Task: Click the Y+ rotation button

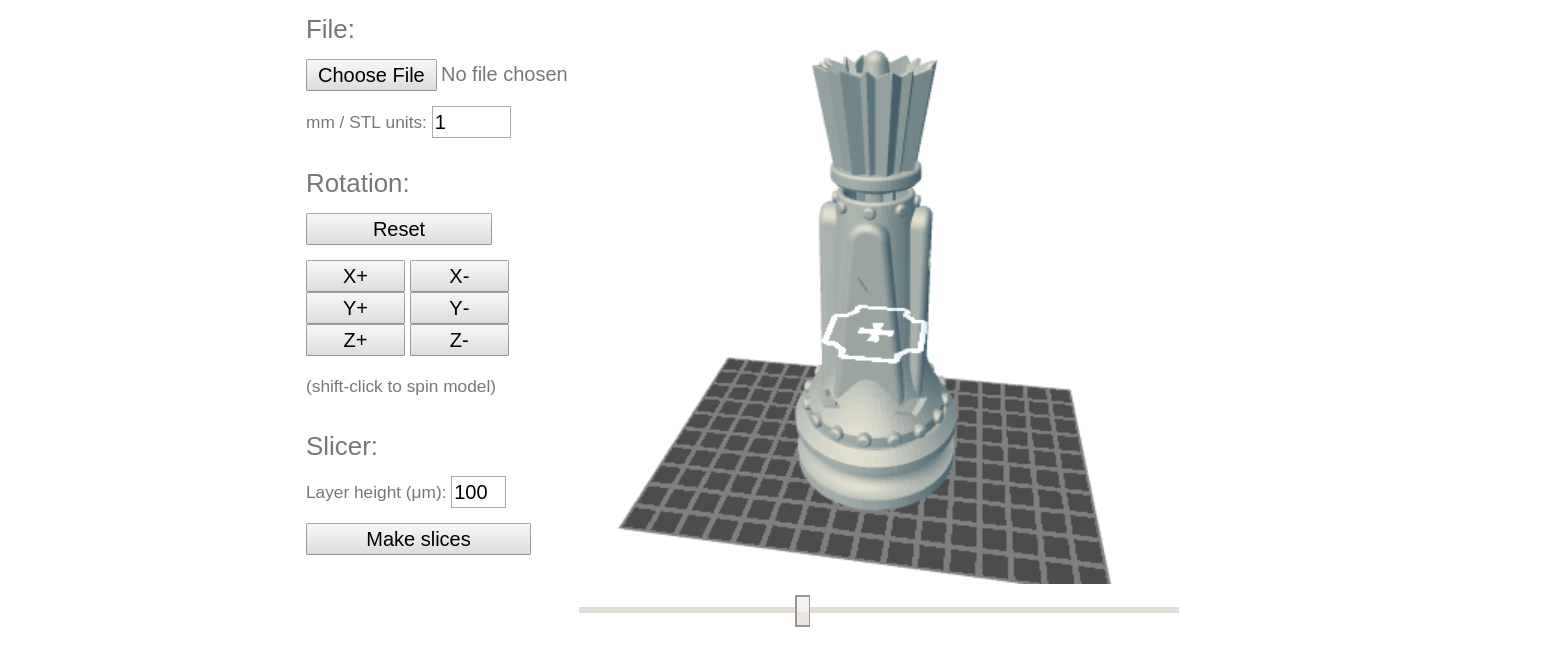Action: (x=355, y=308)
